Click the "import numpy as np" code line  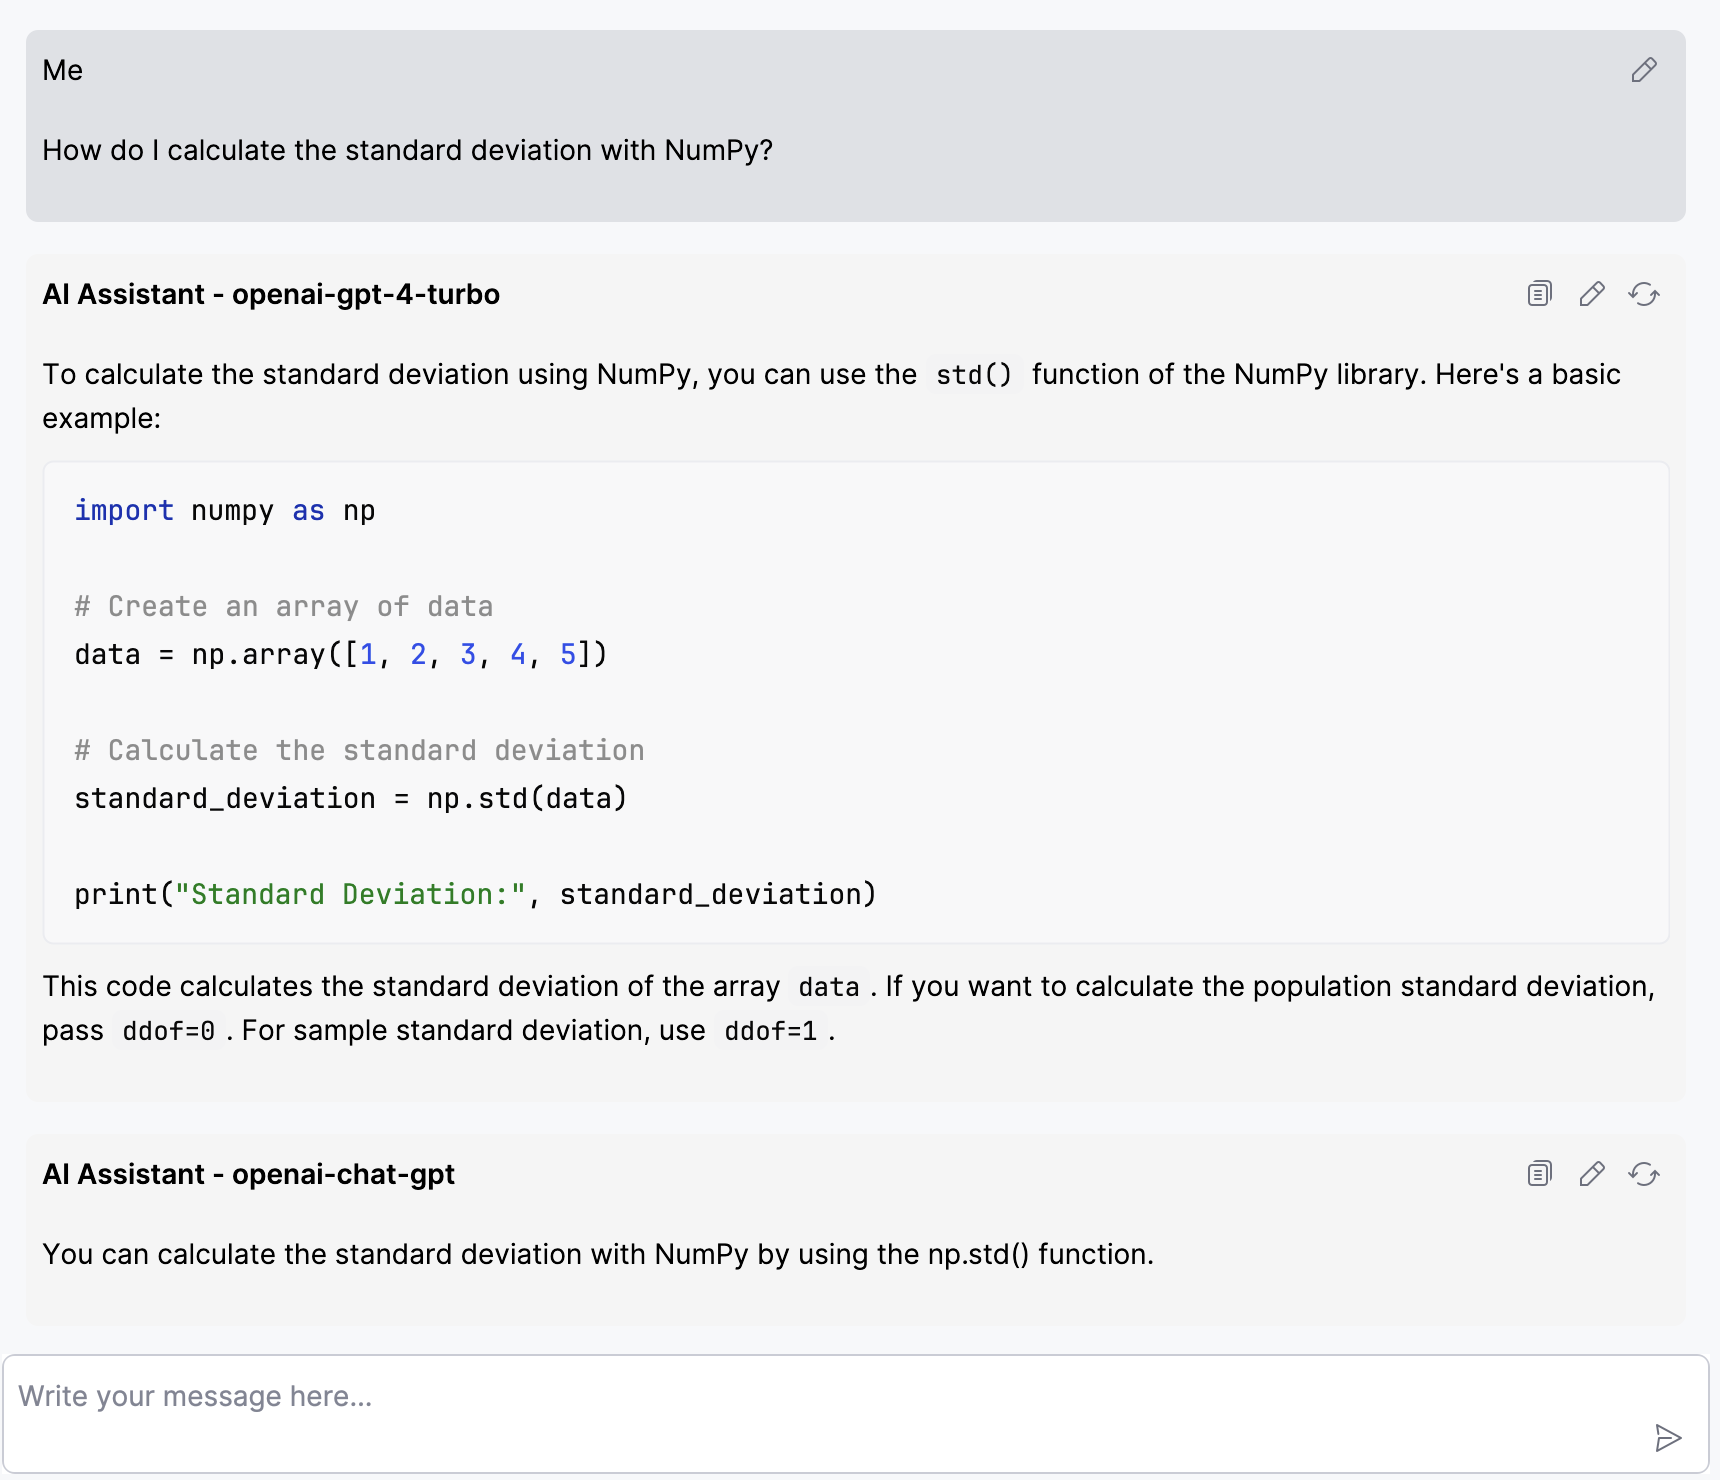225,511
